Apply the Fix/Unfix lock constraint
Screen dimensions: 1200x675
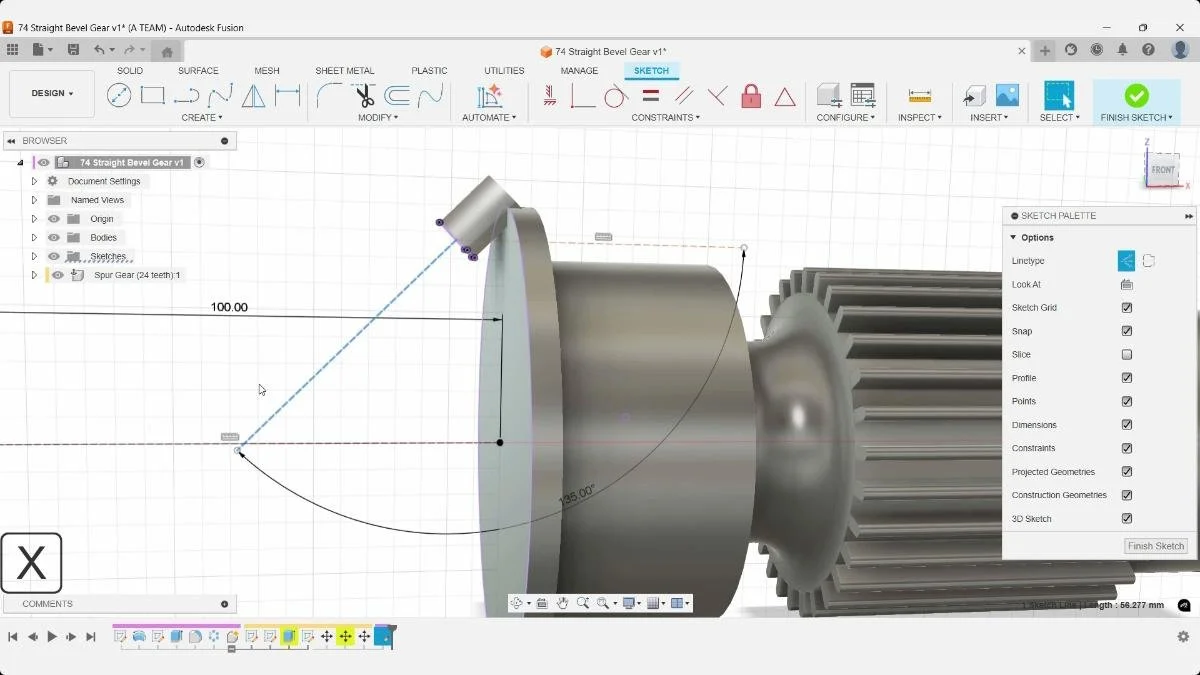pyautogui.click(x=751, y=96)
